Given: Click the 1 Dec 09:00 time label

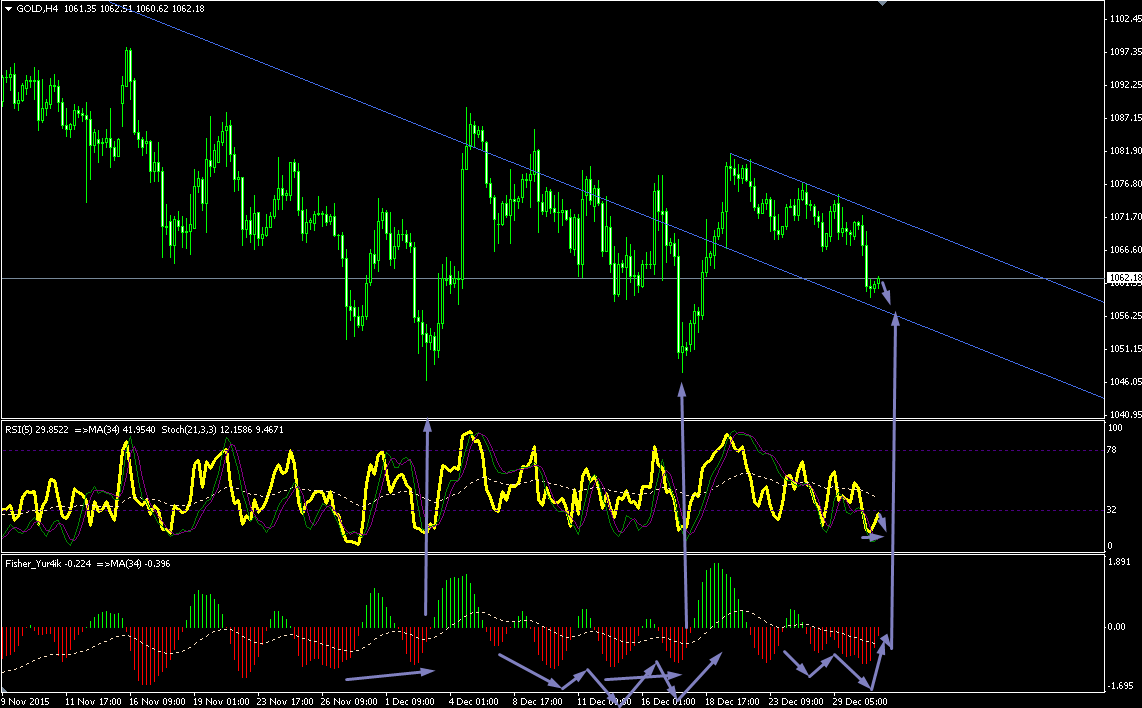Looking at the screenshot, I should (411, 701).
